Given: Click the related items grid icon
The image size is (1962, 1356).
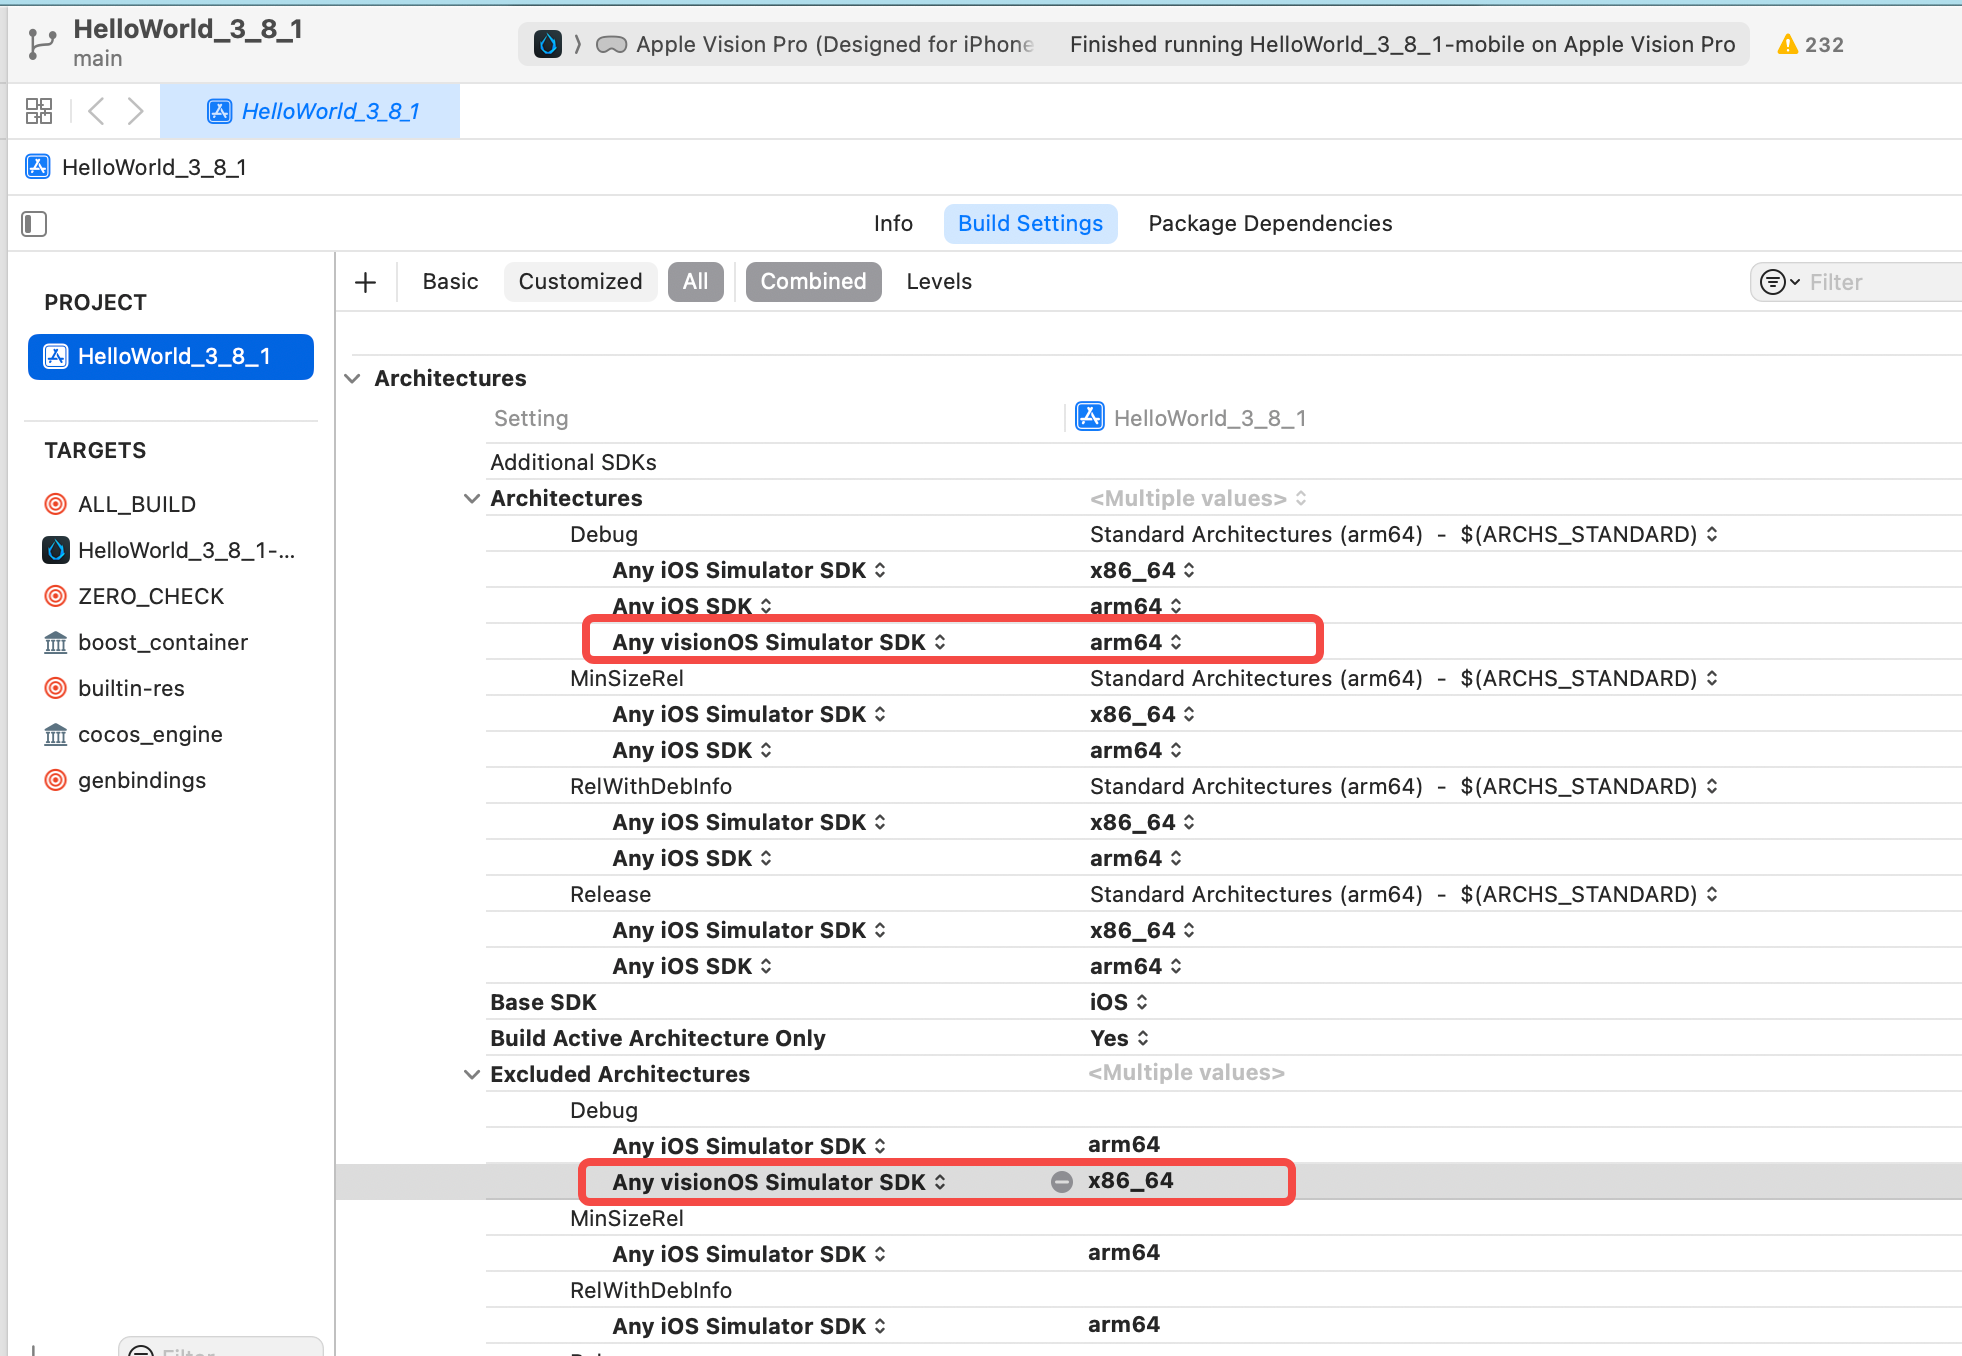Looking at the screenshot, I should point(39,111).
